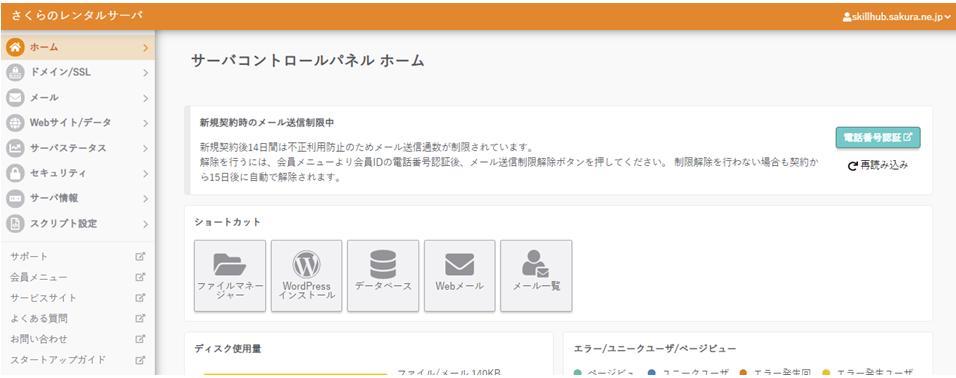Screen dimensions: 956x378
Task: Open the 会員メニュー link
Action: pos(39,277)
